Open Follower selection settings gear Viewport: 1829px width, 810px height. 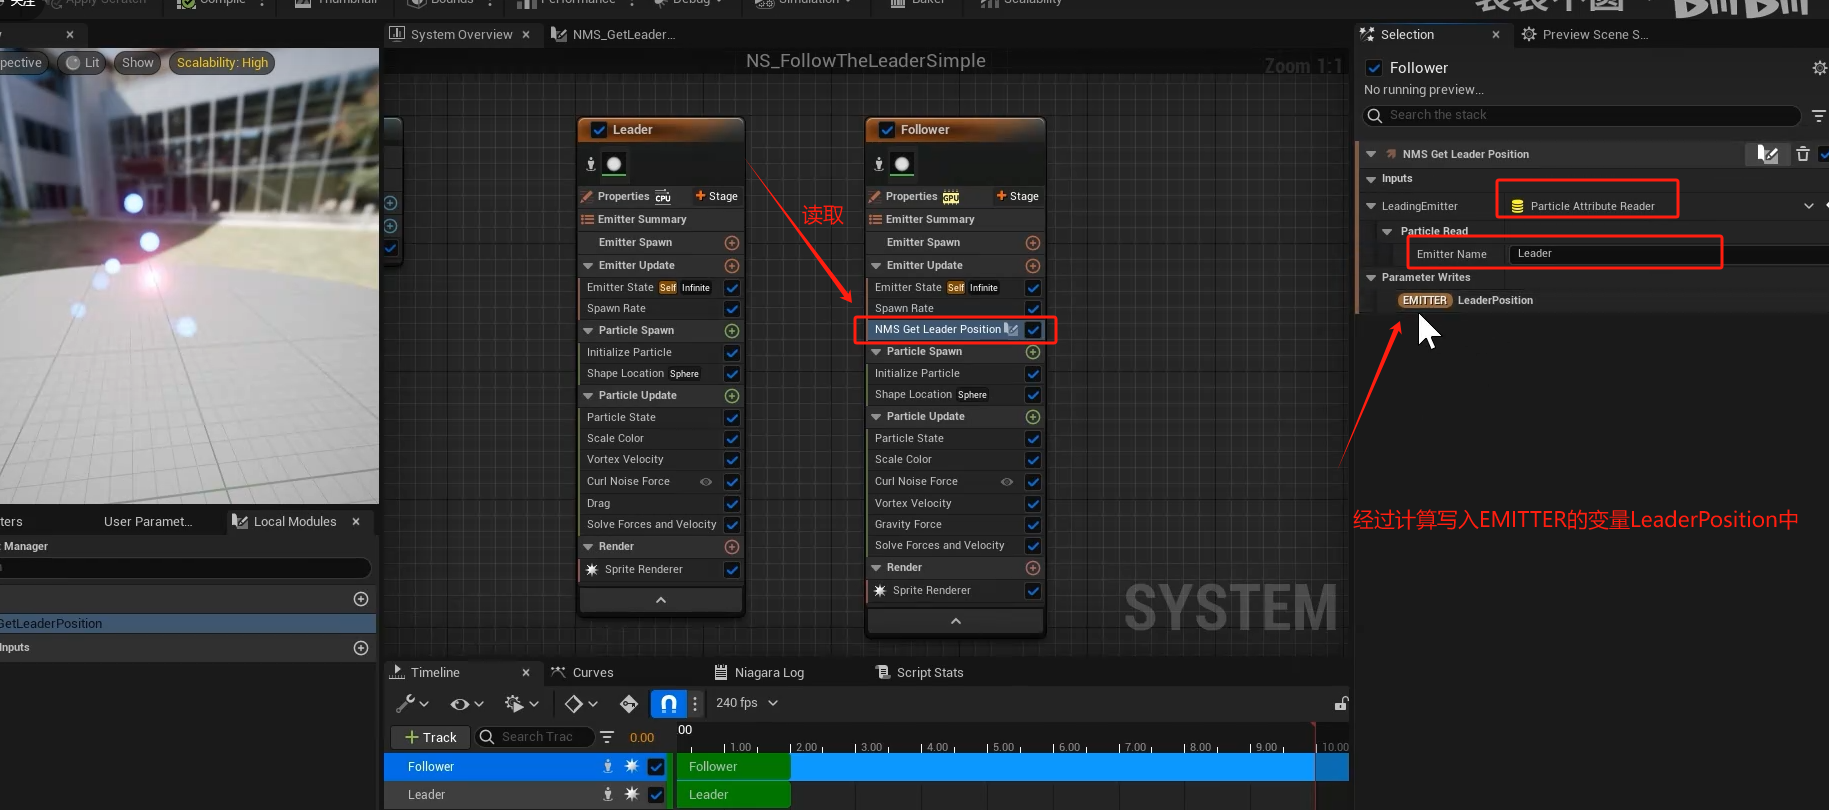1819,68
